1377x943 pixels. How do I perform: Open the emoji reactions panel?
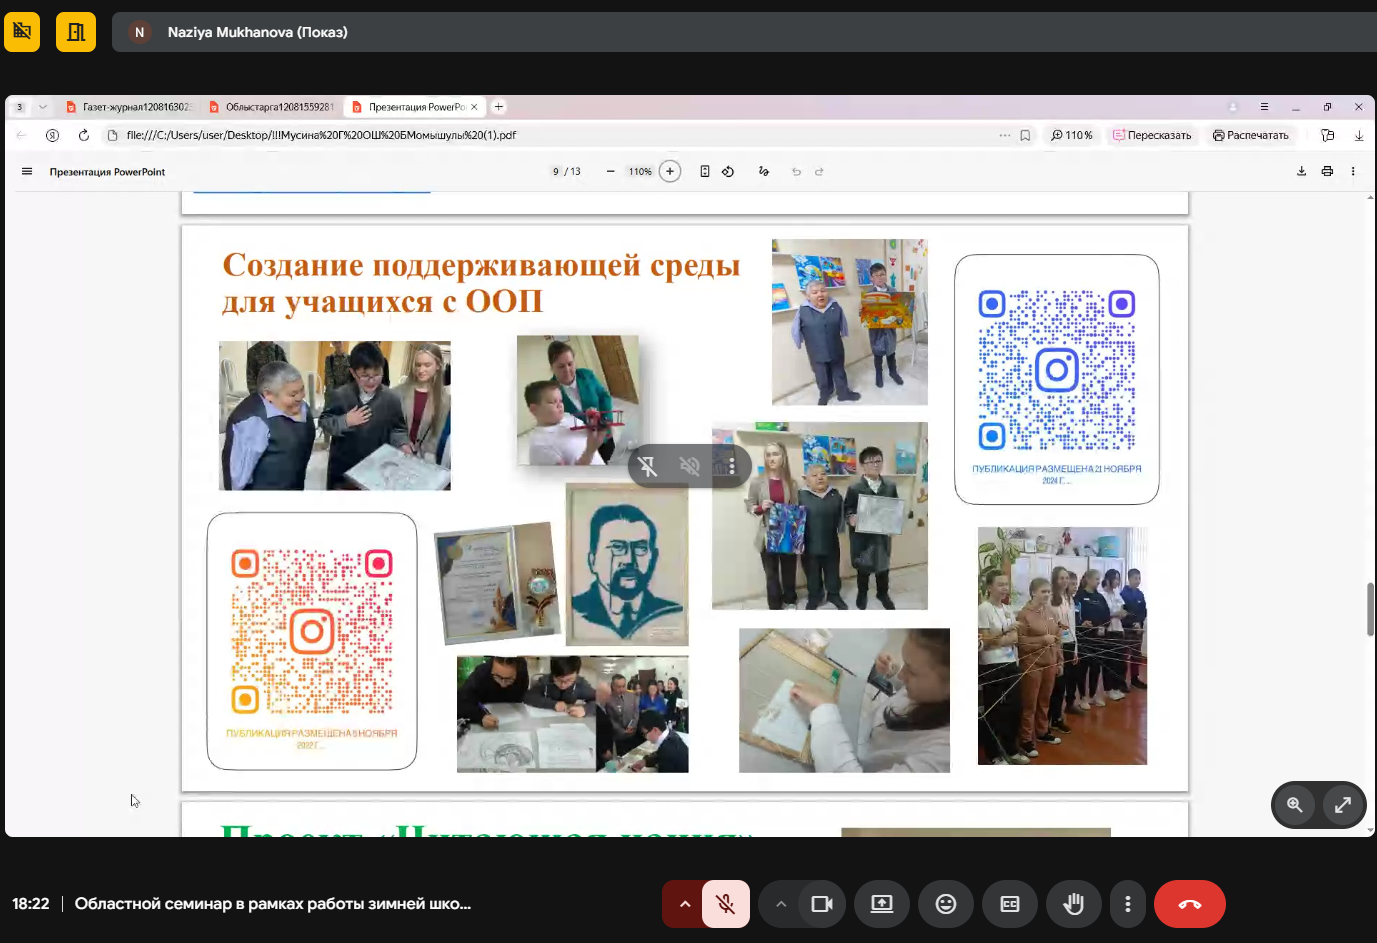point(946,904)
